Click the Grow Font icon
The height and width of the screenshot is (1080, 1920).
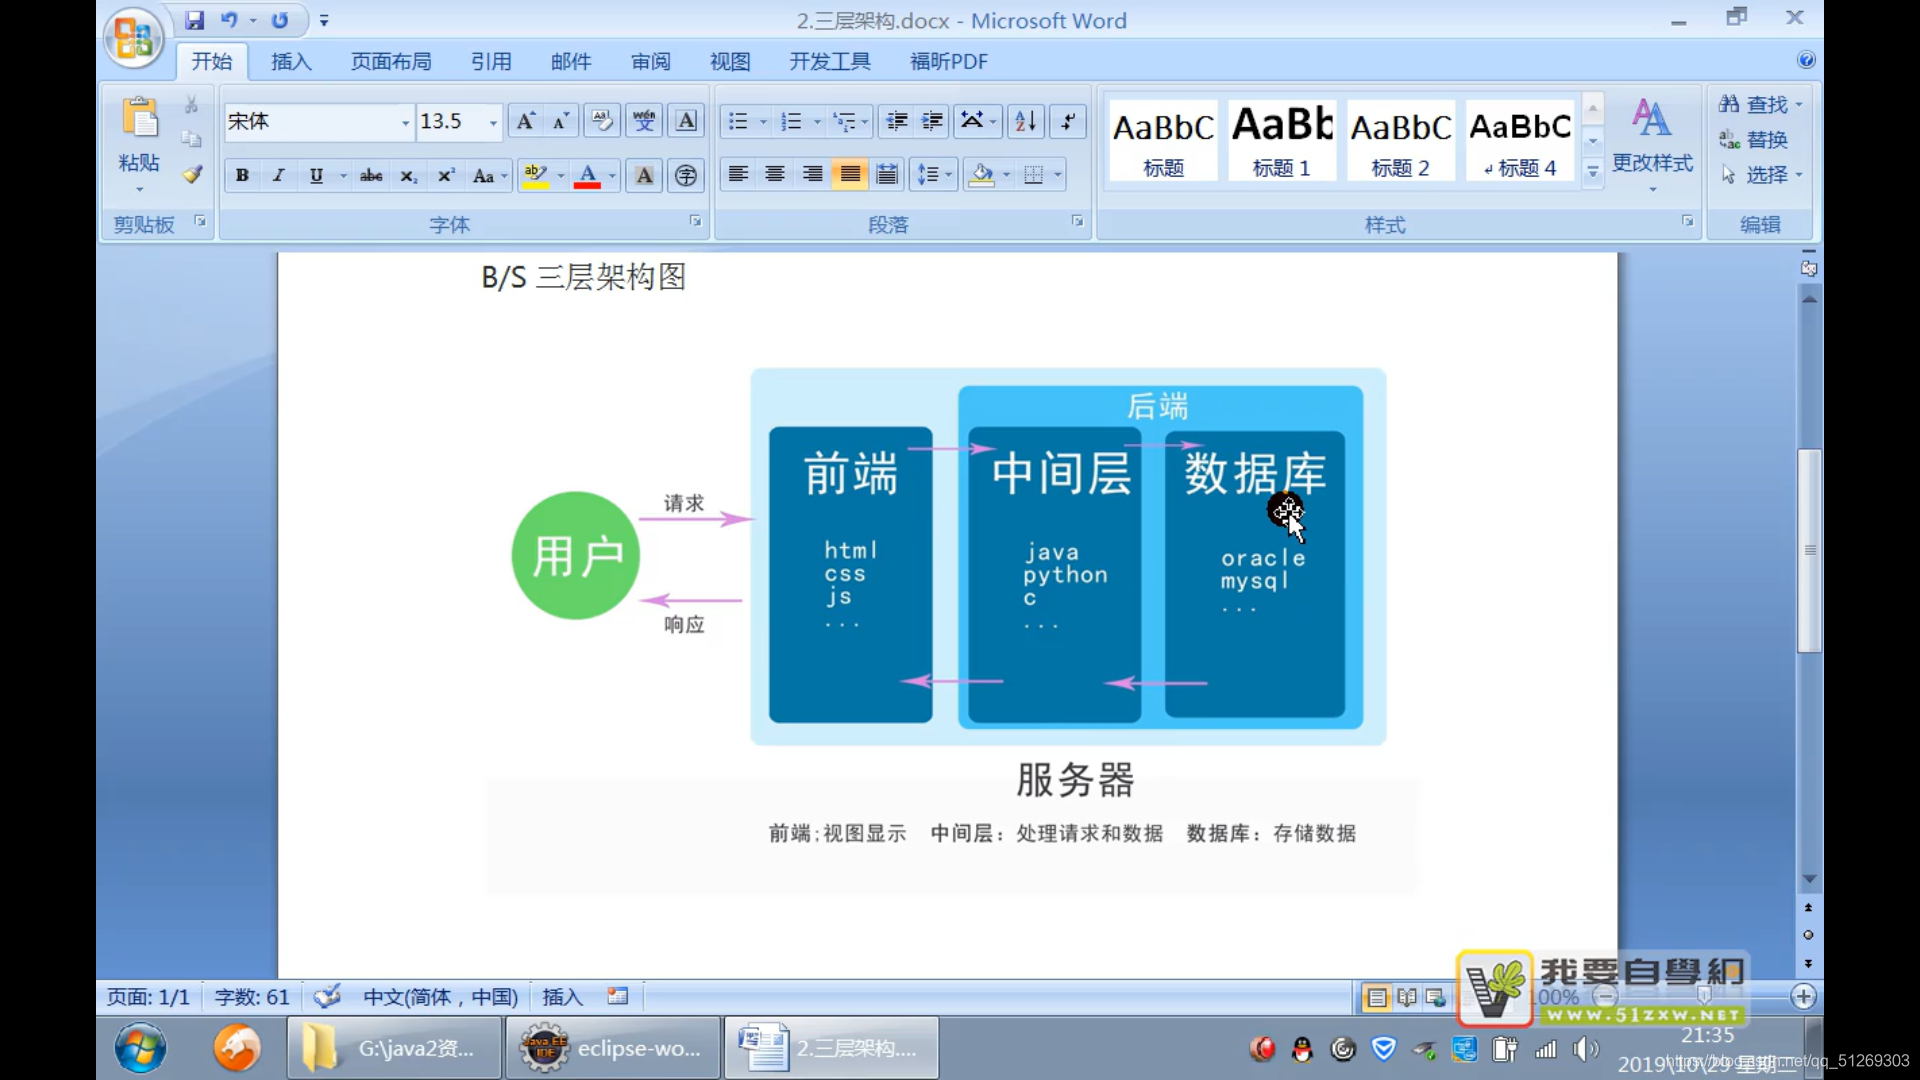click(525, 122)
